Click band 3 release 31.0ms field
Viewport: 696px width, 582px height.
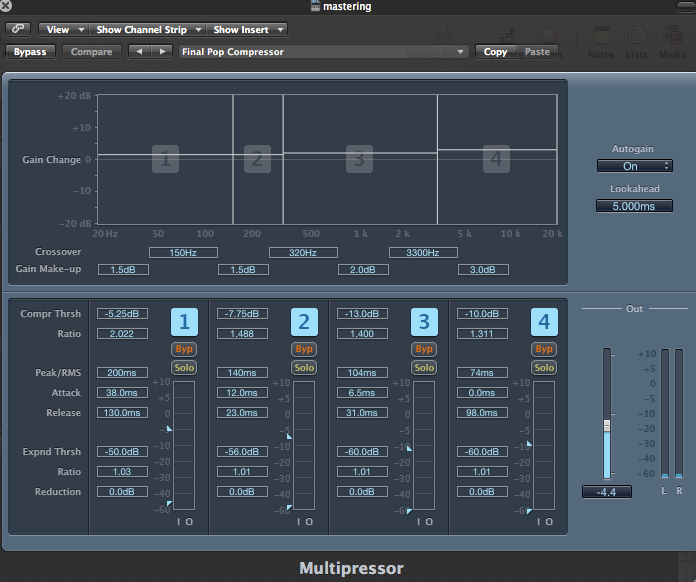point(362,412)
